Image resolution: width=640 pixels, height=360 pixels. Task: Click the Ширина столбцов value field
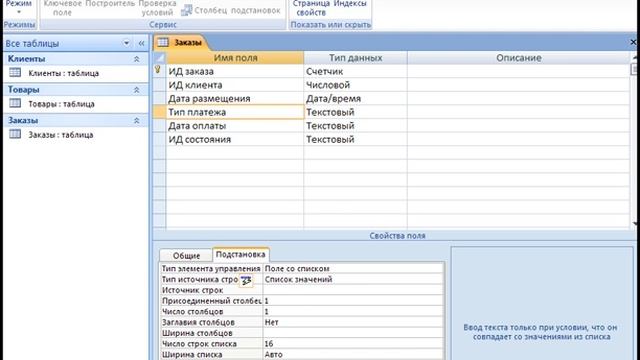[353, 333]
